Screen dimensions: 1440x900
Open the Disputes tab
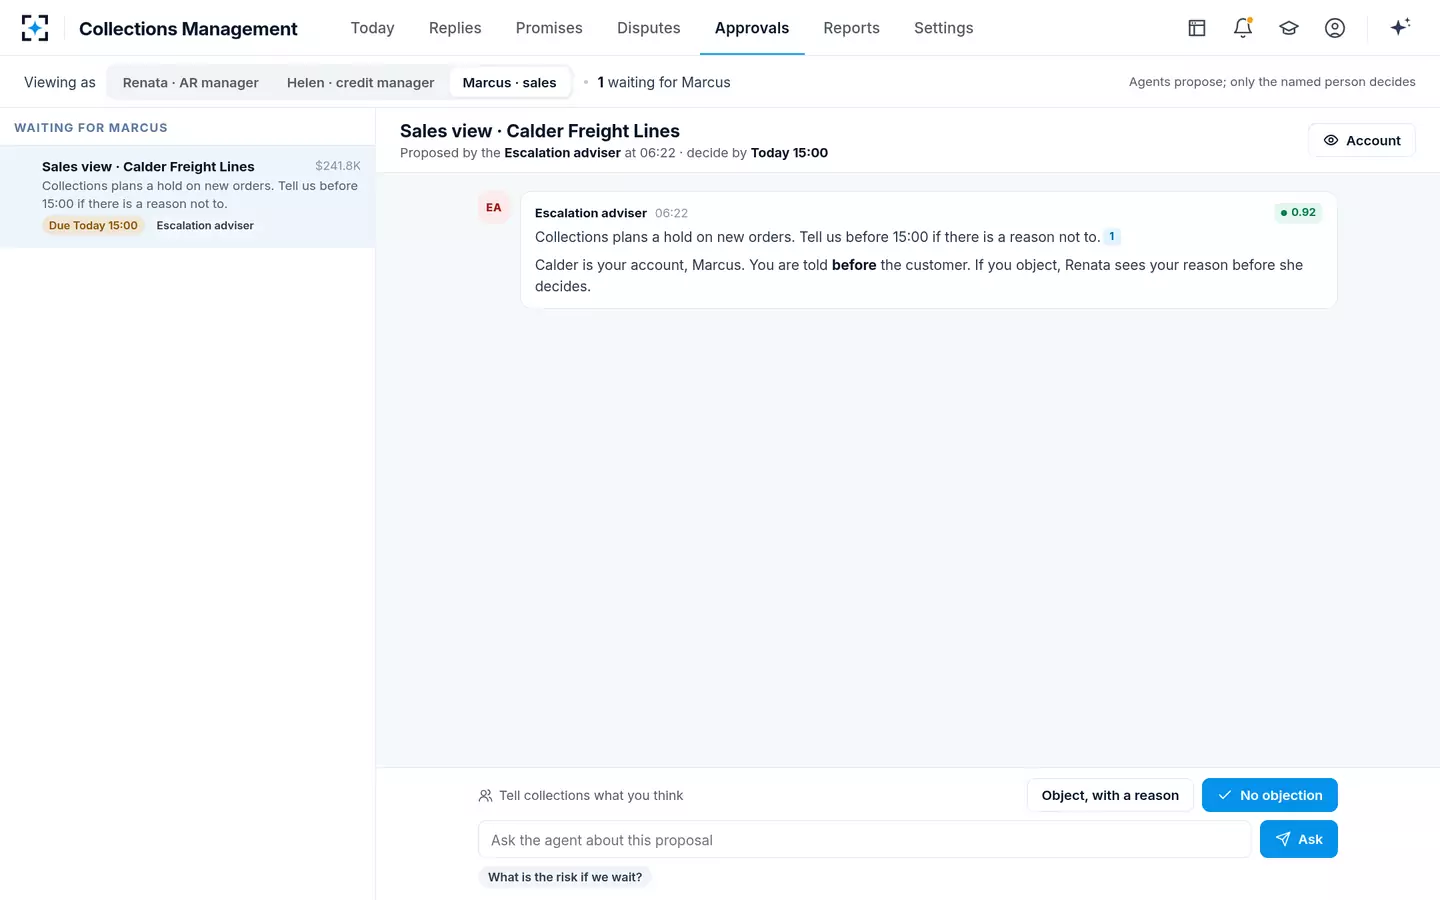[648, 28]
